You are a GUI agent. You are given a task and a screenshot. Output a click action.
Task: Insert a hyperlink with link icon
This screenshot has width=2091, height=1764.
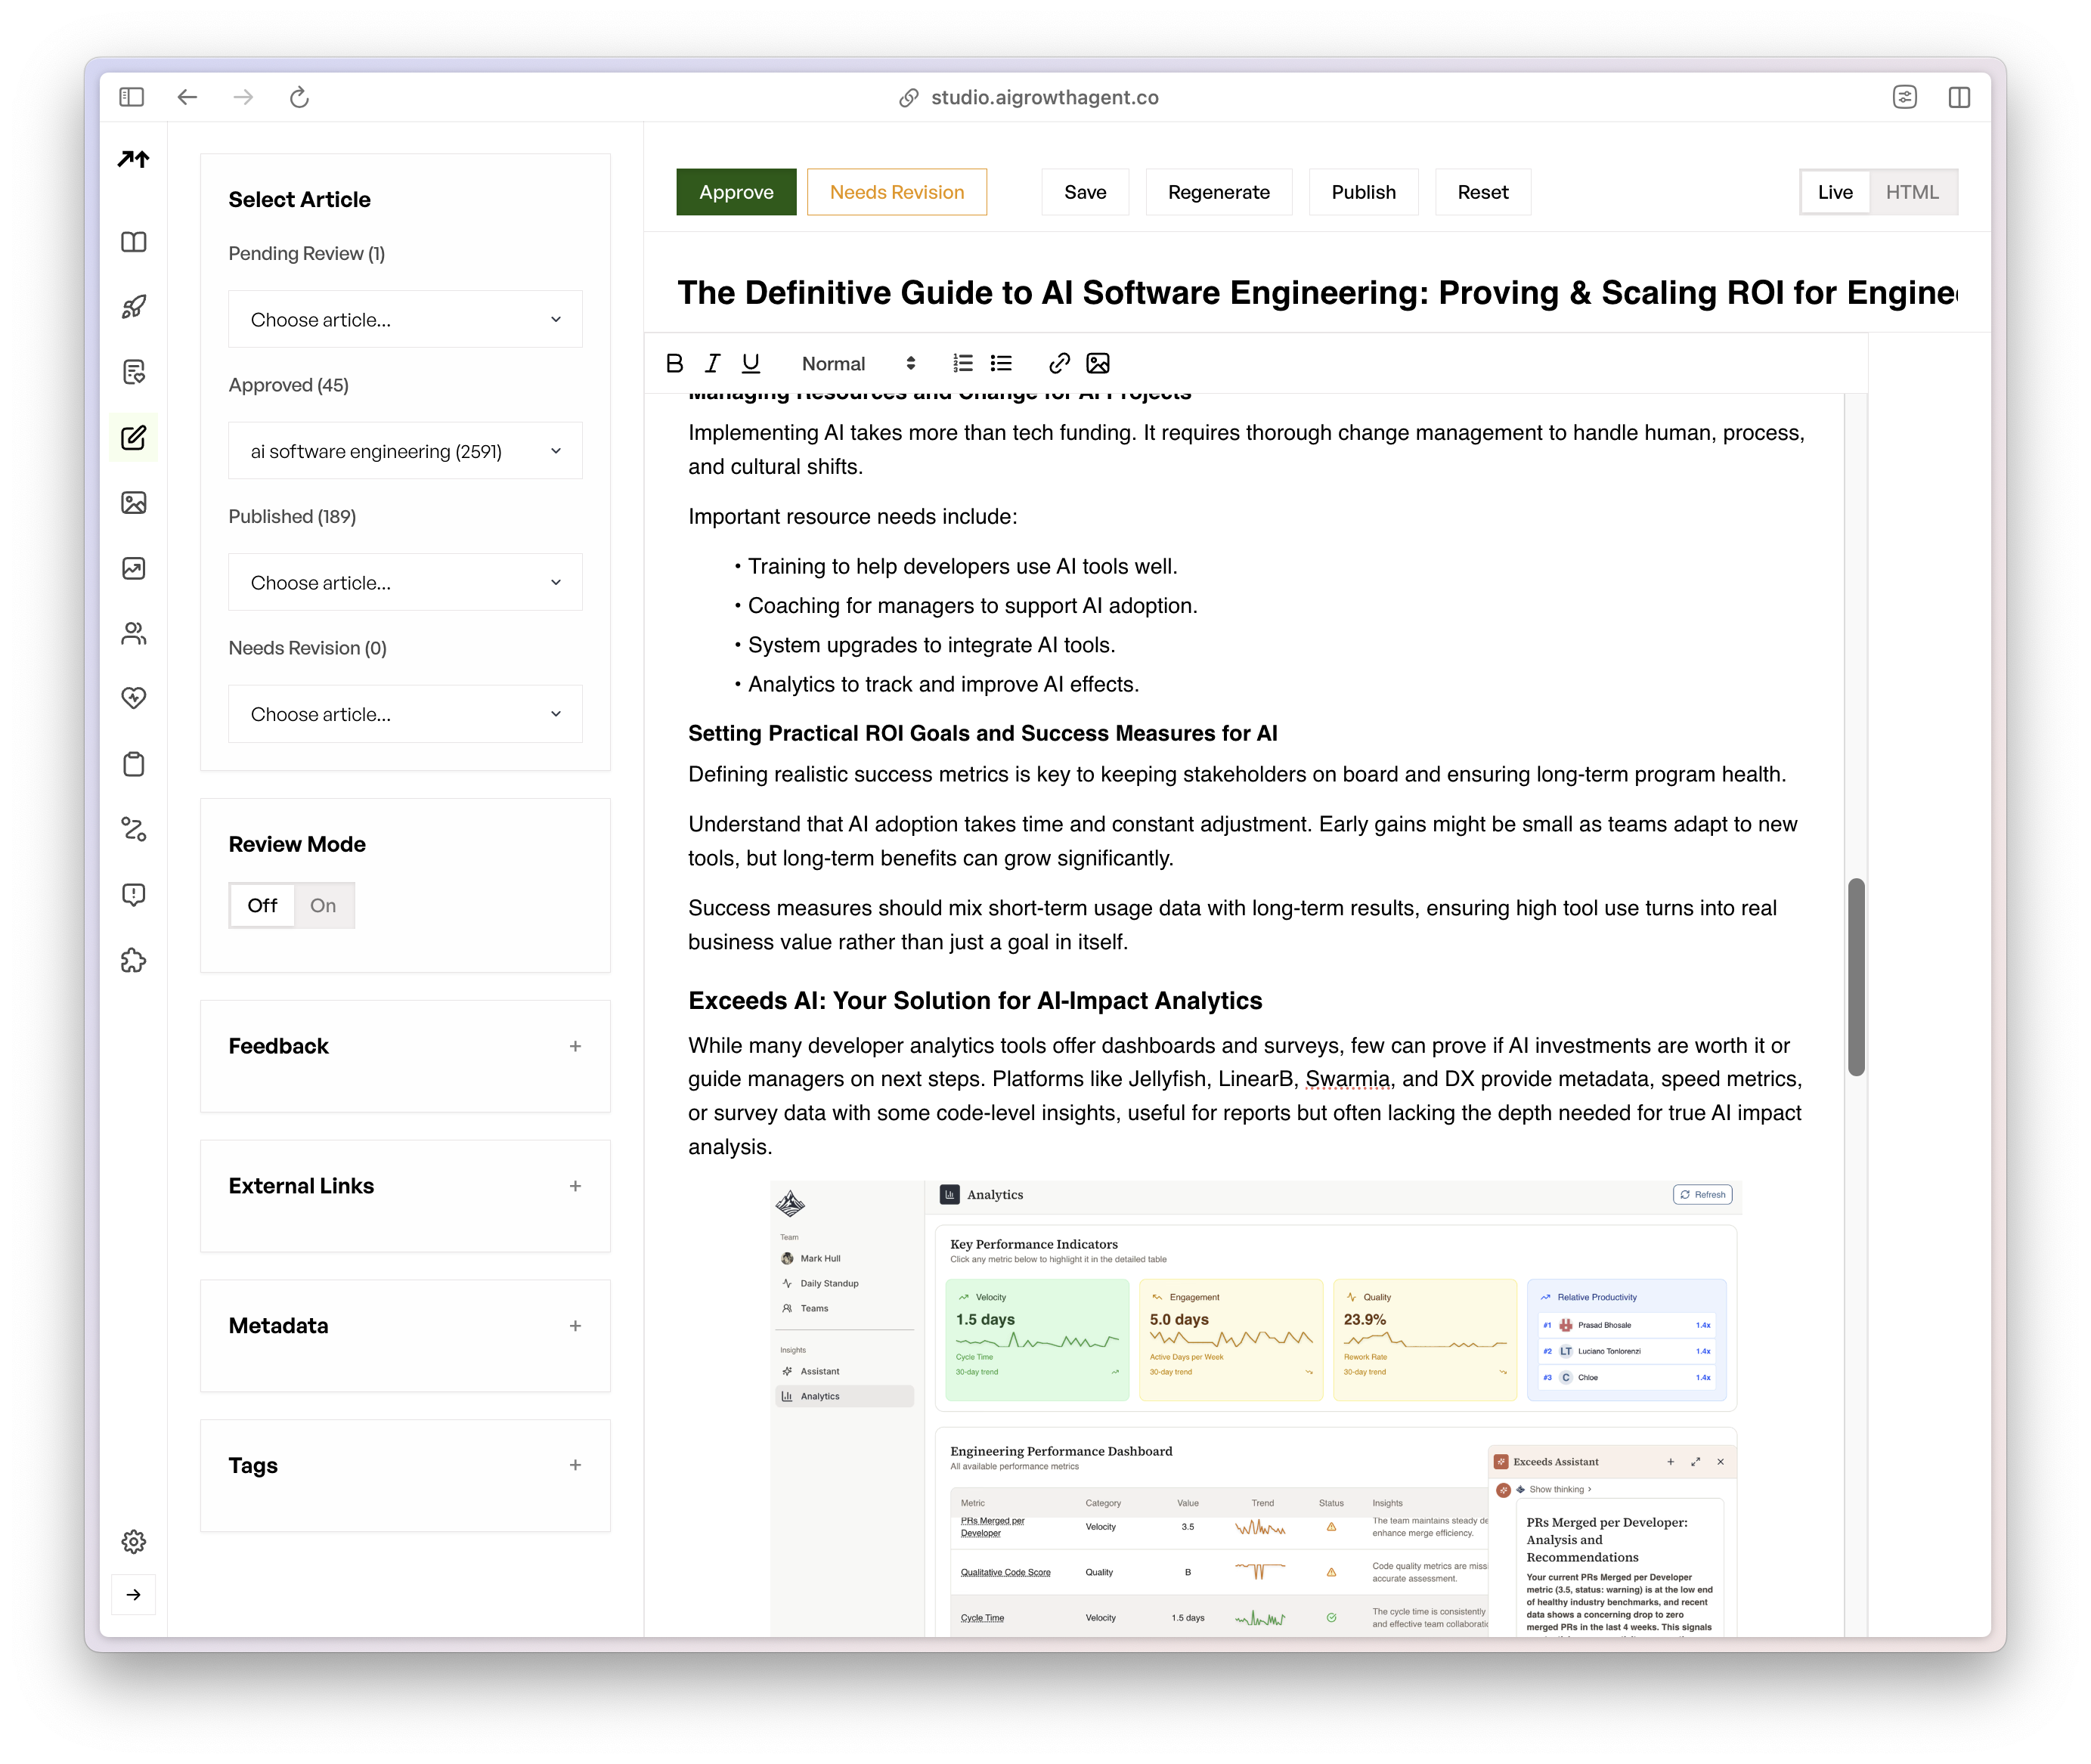1059,363
